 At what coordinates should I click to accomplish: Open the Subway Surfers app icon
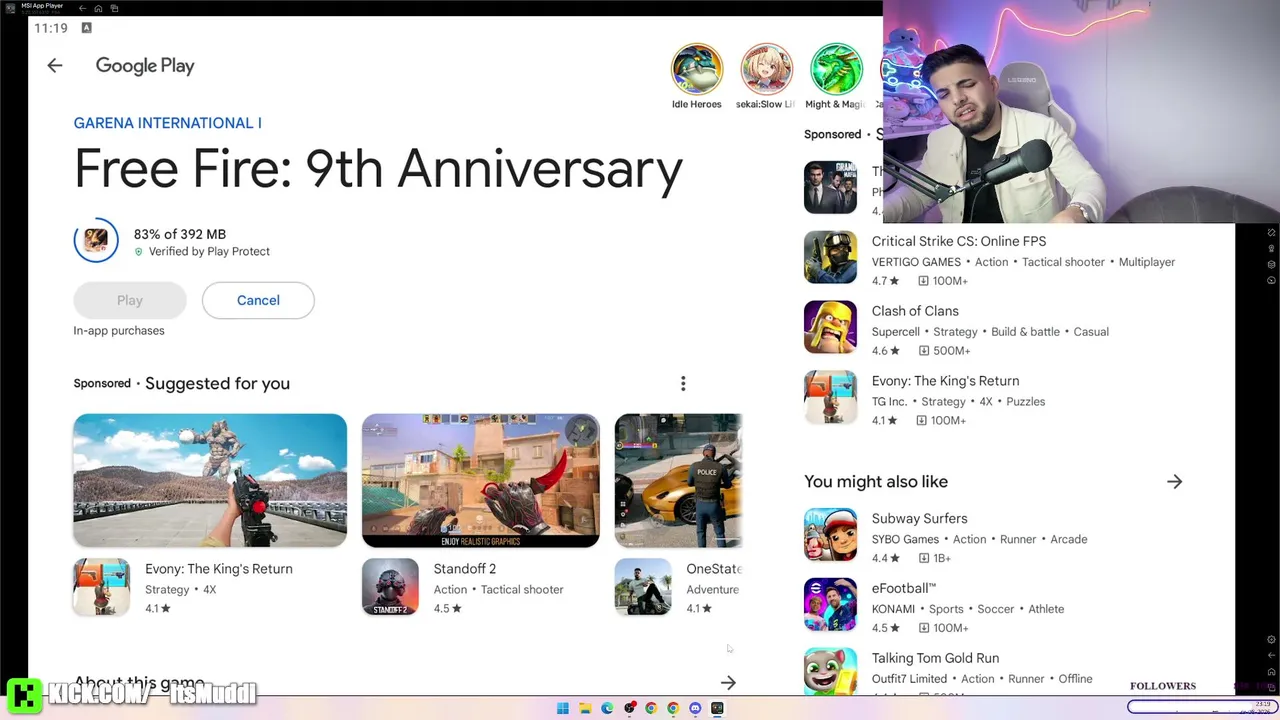(830, 535)
